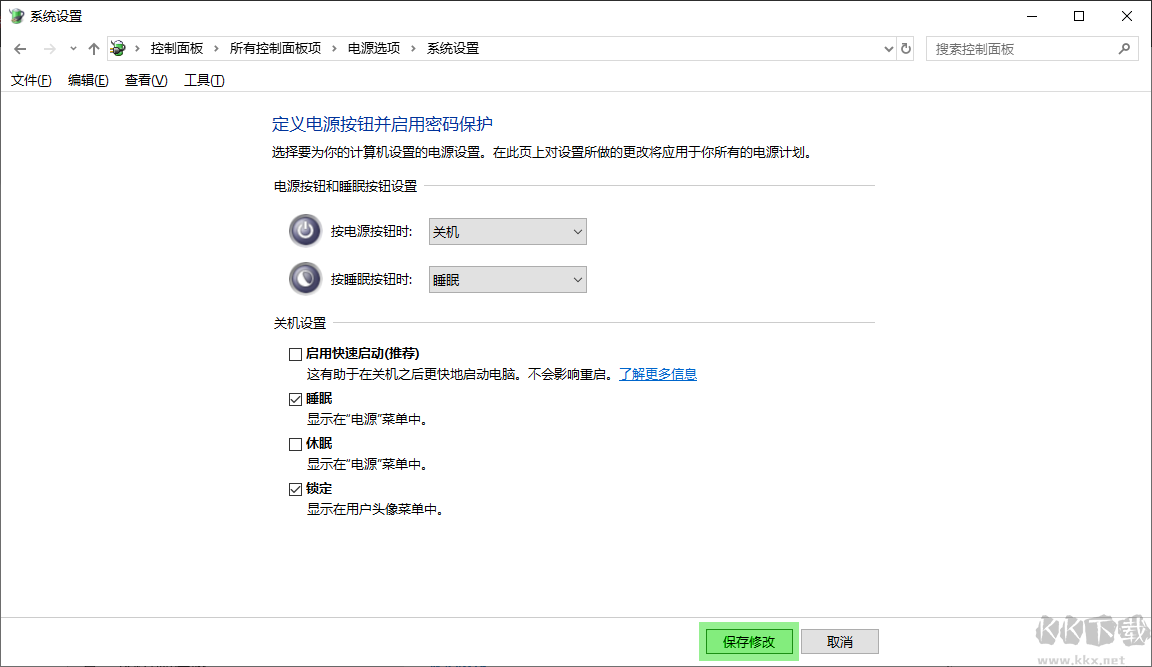Check the 休眠 checkbox
Screen dimensions: 1152x667
pyautogui.click(x=295, y=443)
